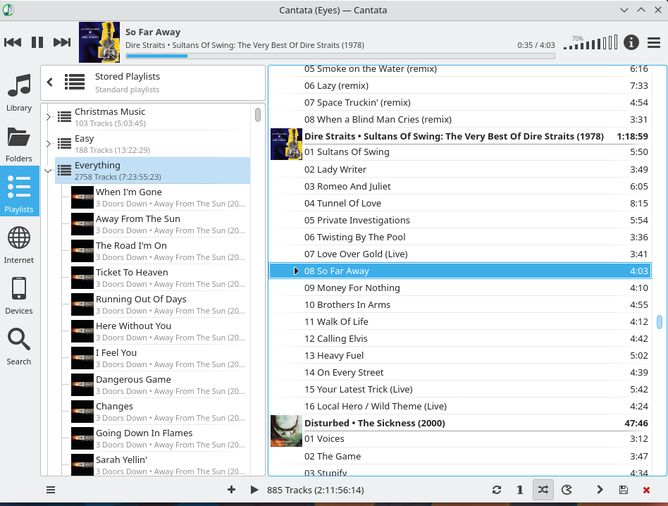
Task: Select the Easy playlist
Action: [x=153, y=144]
